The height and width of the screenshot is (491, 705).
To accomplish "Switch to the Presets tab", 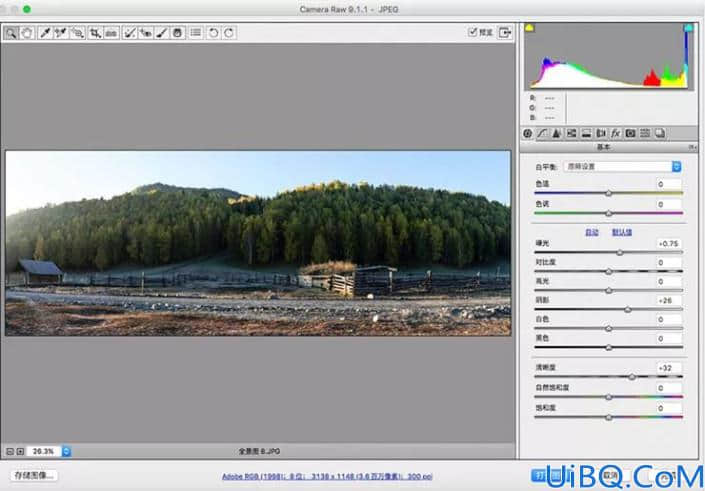I will click(x=645, y=134).
